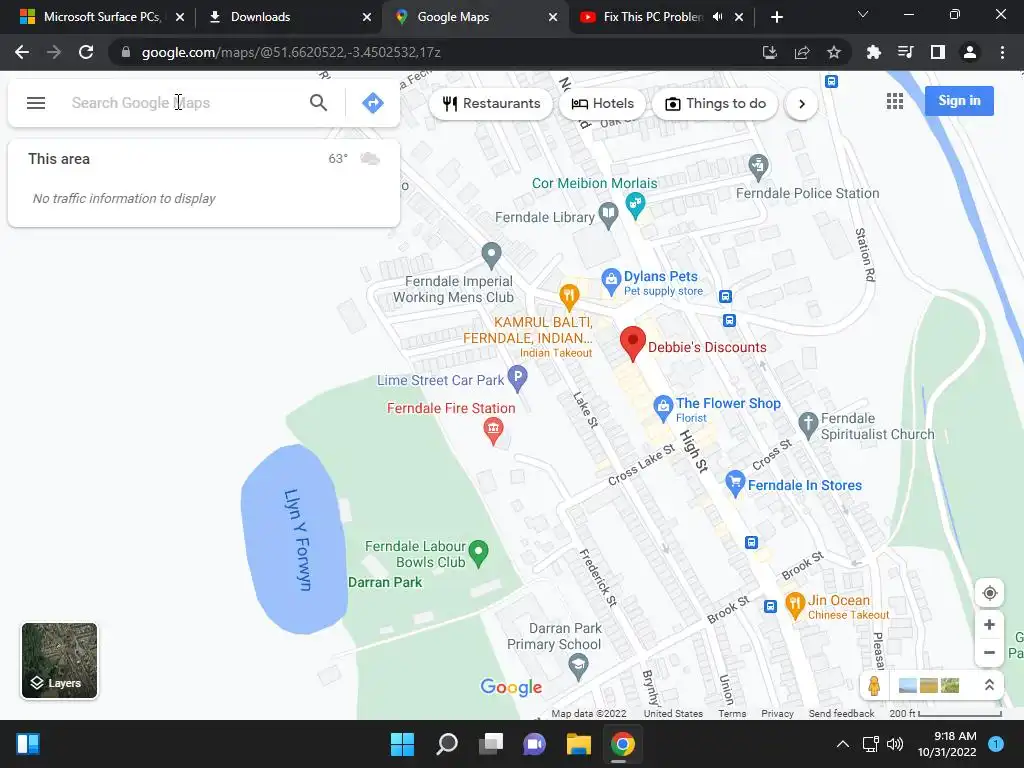
Task: Open Directions with the blue arrow icon
Action: pos(372,103)
